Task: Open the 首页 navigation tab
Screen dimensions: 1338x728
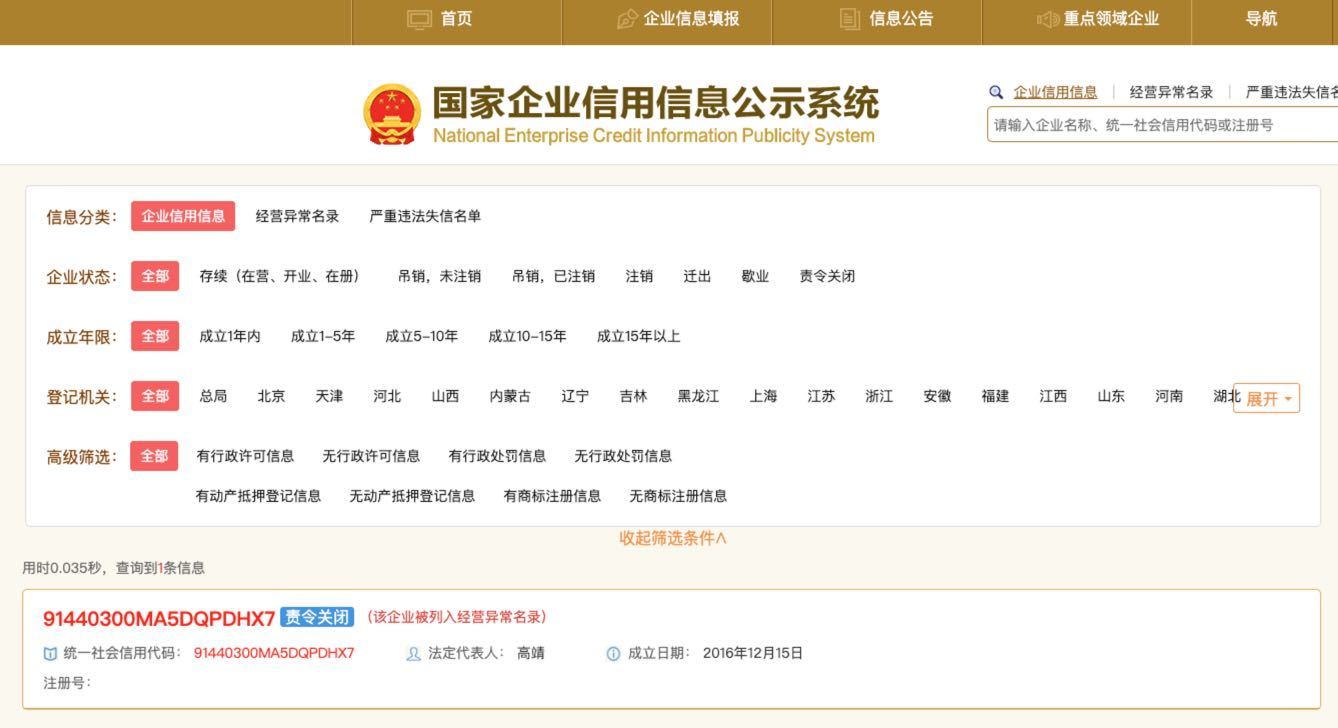Action: [x=457, y=22]
